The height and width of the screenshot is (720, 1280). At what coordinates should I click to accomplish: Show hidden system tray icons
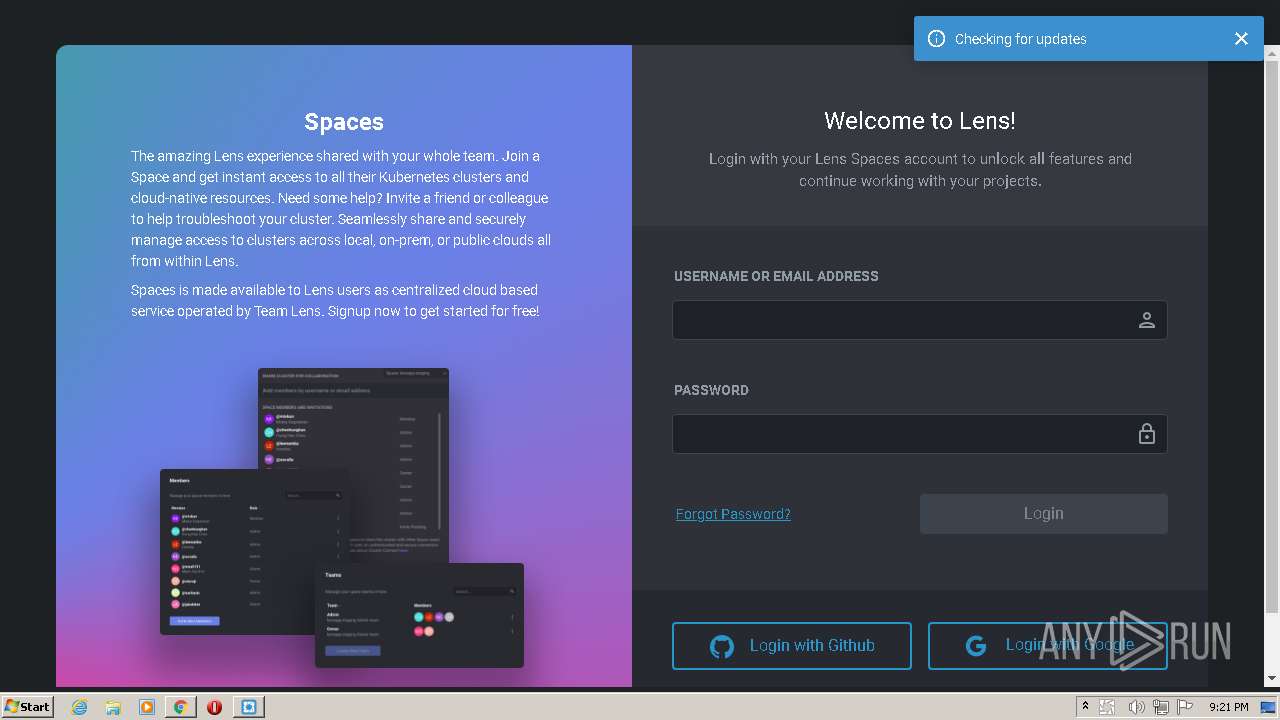point(1085,707)
